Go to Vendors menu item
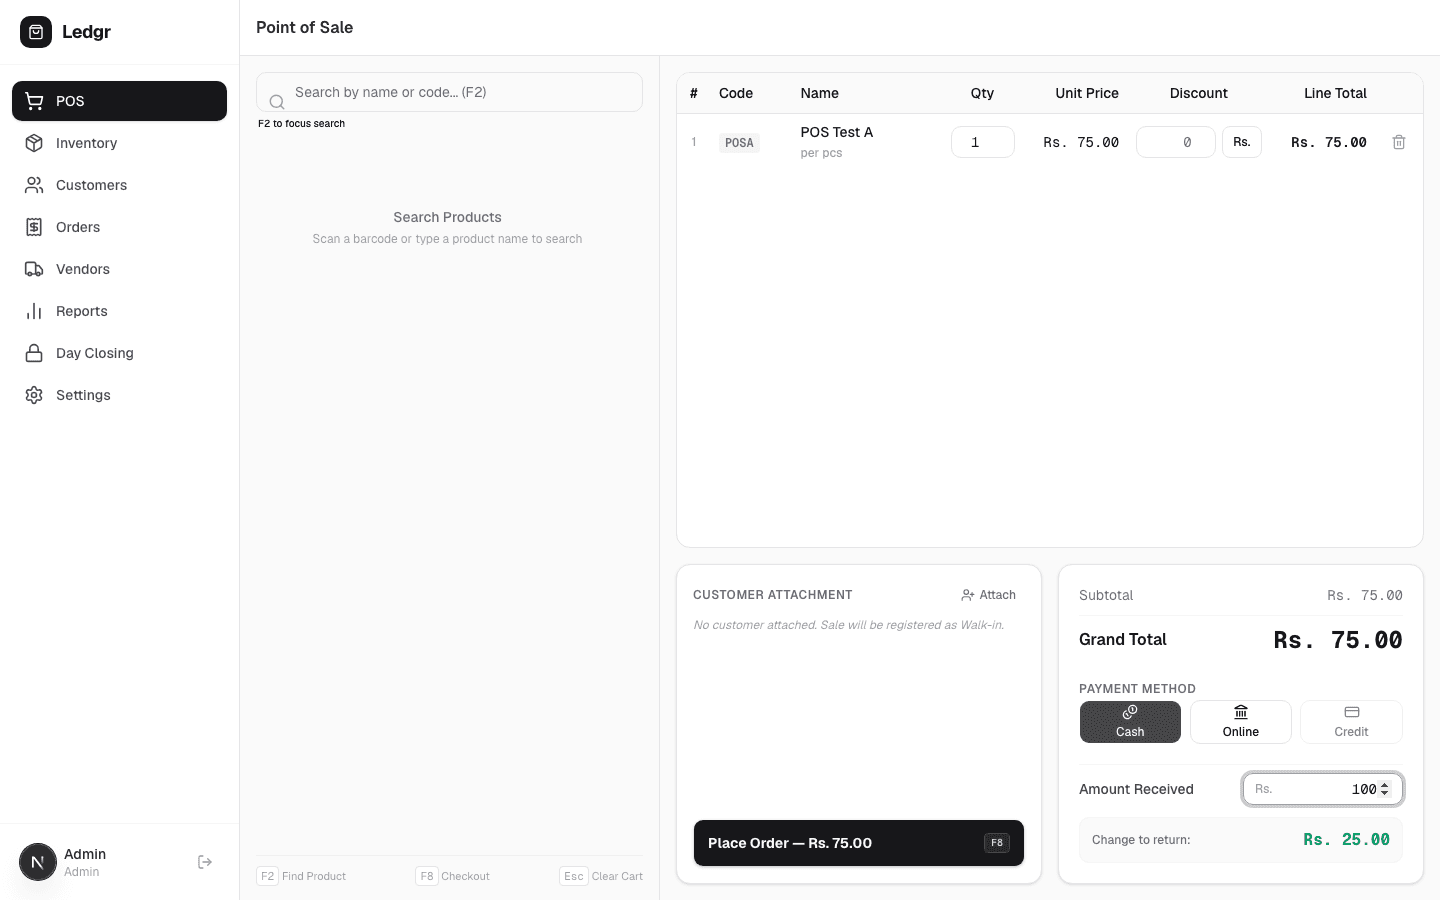This screenshot has width=1440, height=900. coord(119,269)
